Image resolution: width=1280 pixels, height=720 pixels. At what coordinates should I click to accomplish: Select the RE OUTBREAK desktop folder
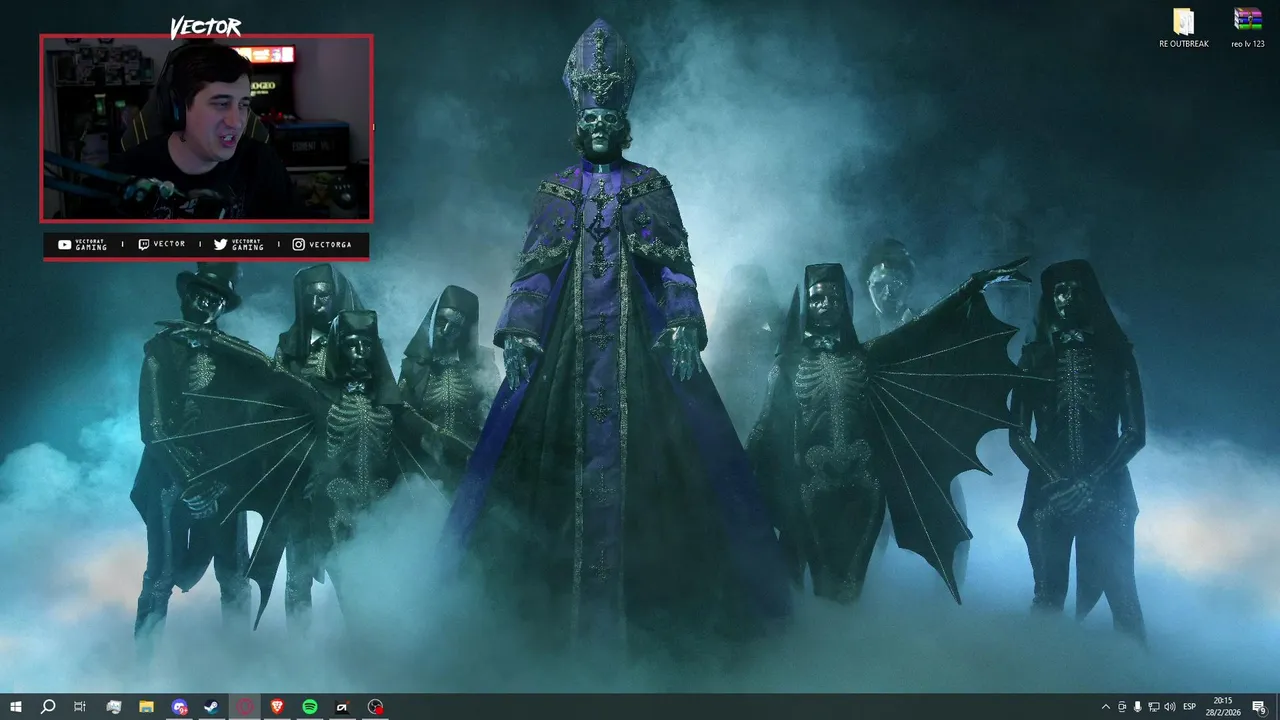(1184, 28)
